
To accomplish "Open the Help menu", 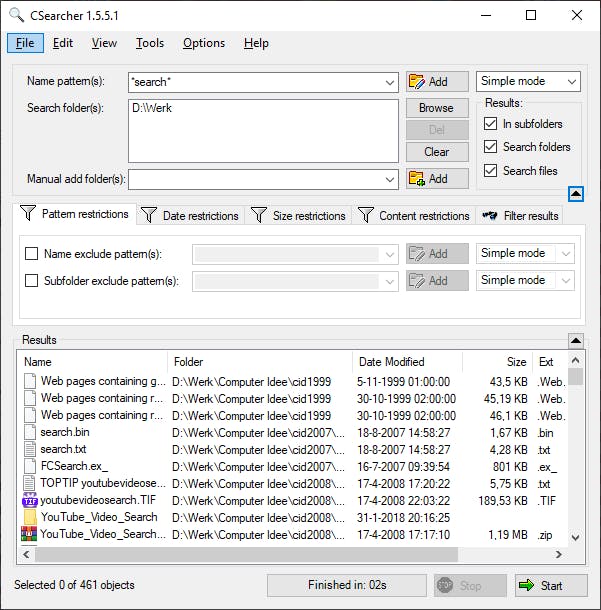I will coord(256,43).
